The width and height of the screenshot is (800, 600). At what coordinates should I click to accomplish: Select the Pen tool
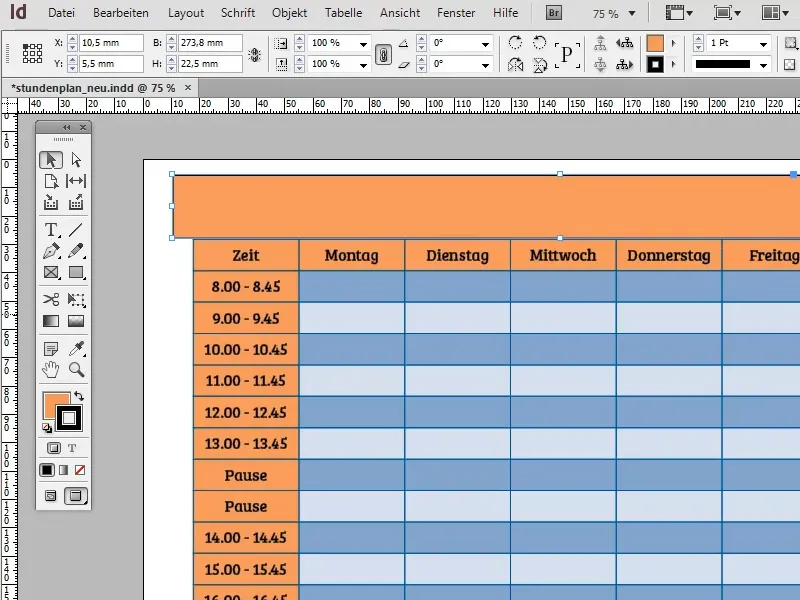[51, 251]
